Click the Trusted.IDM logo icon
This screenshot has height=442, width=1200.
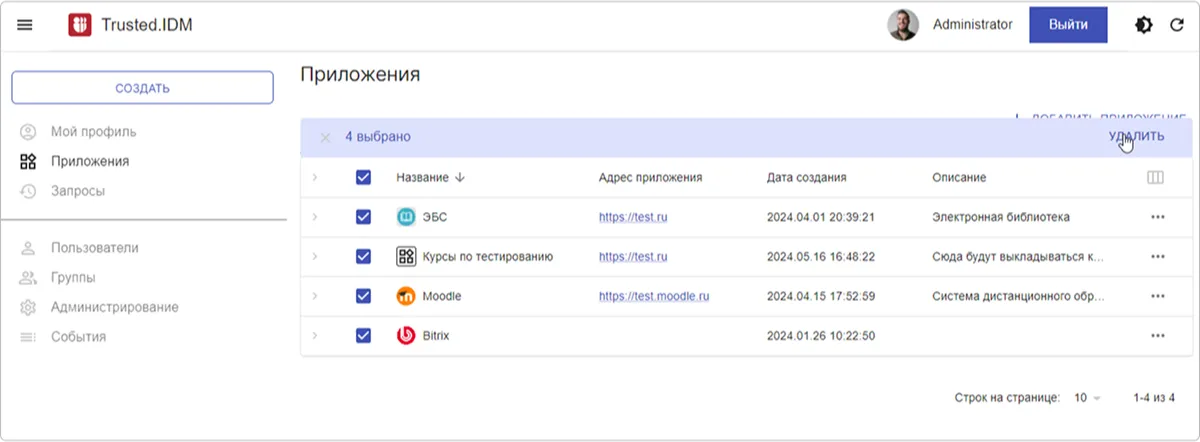pos(80,25)
